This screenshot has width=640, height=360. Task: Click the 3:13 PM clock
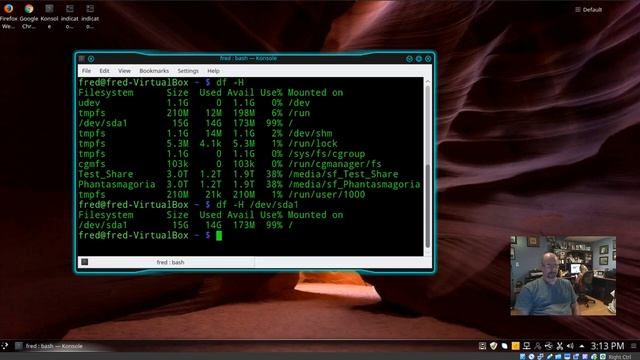click(x=607, y=346)
